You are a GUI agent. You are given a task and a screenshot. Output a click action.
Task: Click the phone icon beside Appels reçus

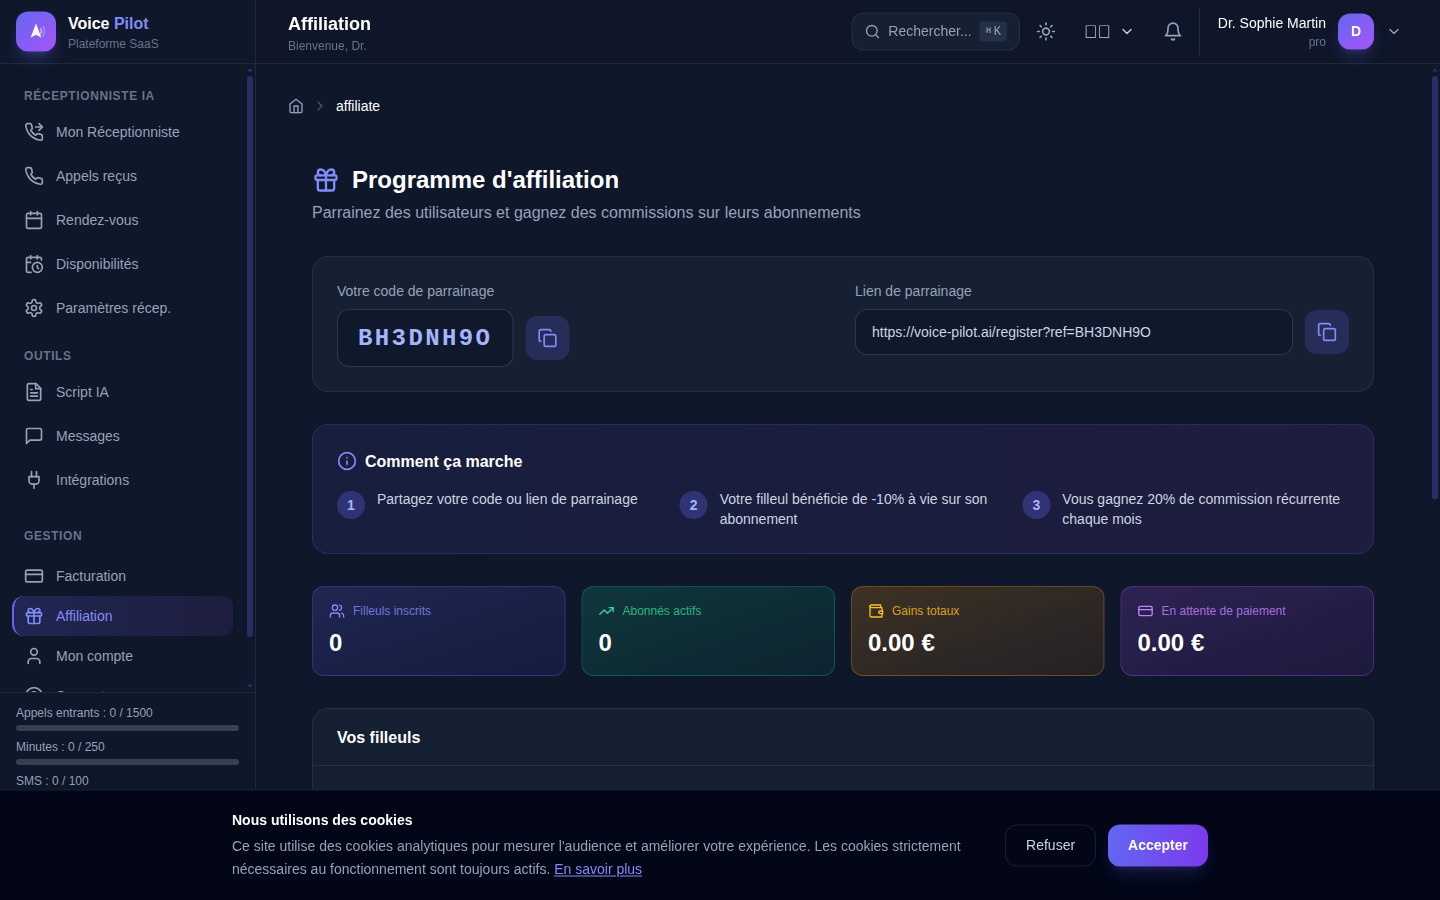point(34,176)
